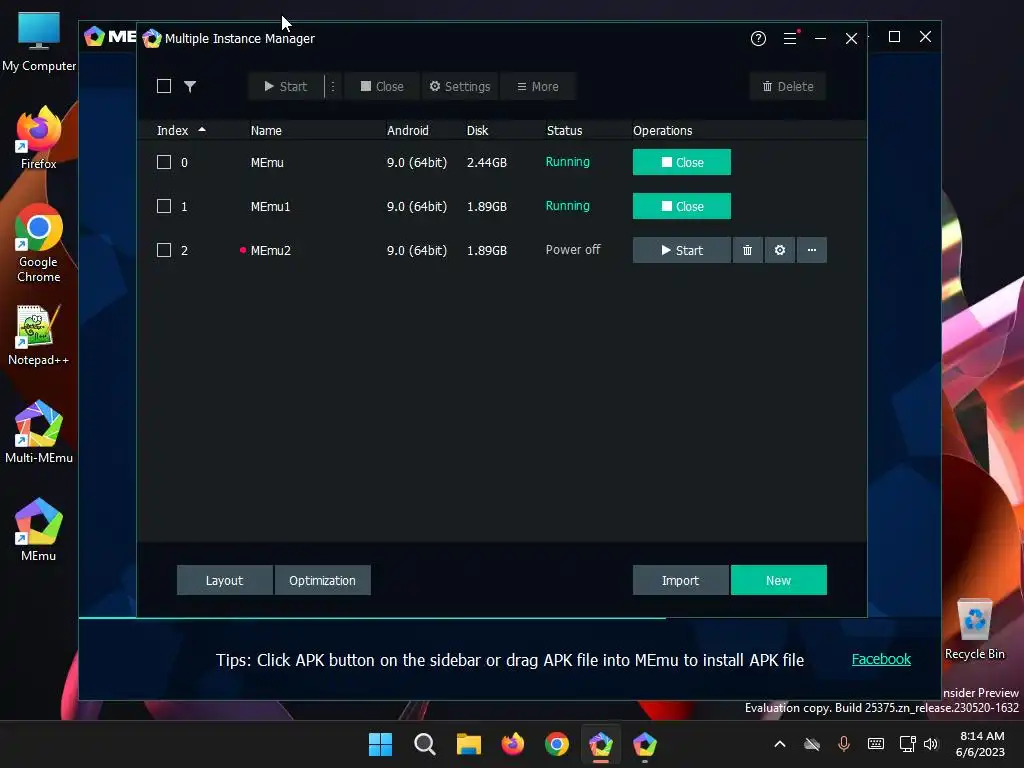The height and width of the screenshot is (768, 1024).
Task: Click the Android column header
Action: (408, 131)
